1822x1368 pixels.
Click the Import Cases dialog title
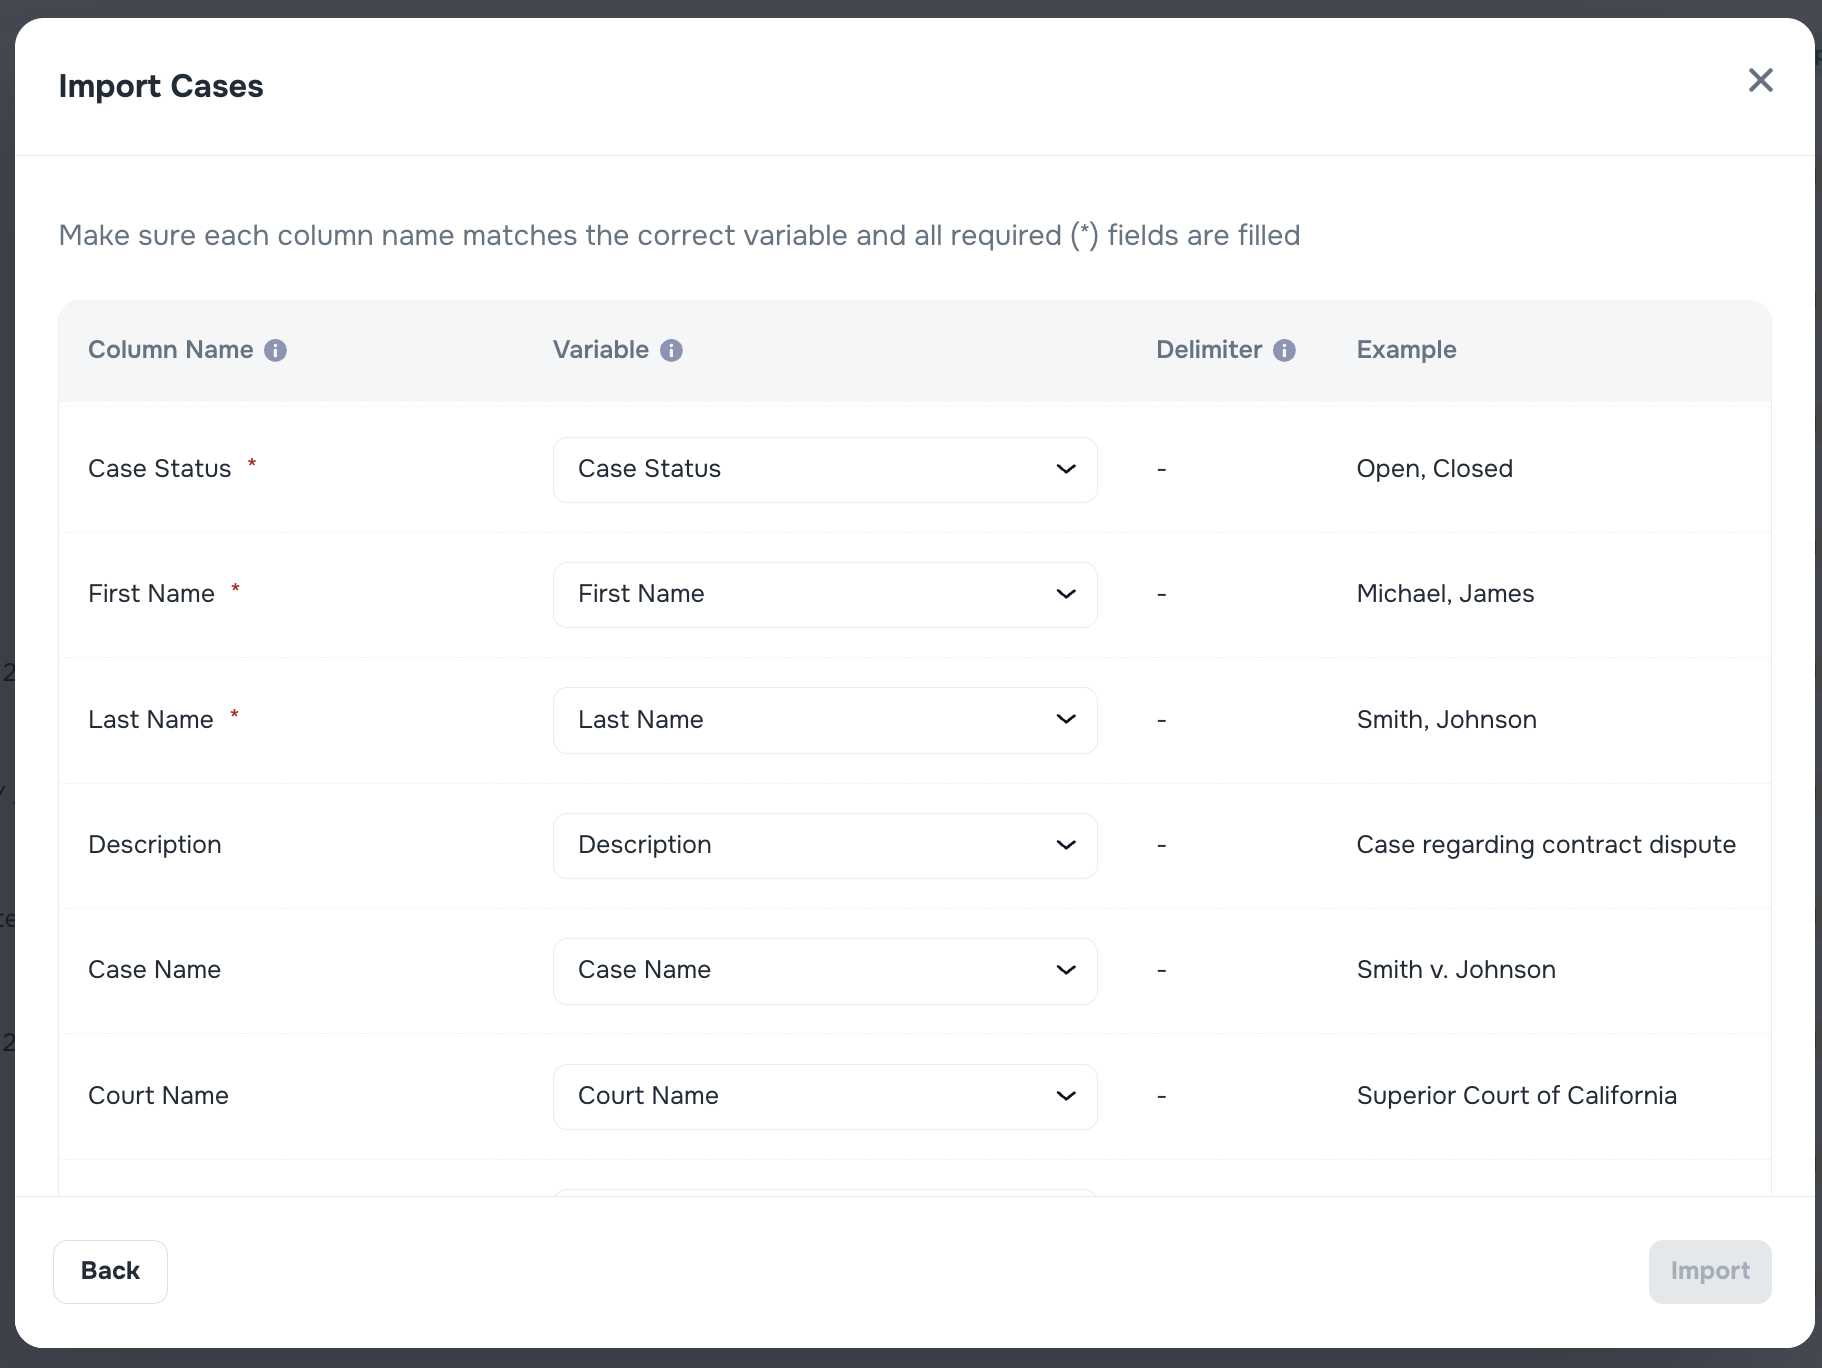click(161, 86)
